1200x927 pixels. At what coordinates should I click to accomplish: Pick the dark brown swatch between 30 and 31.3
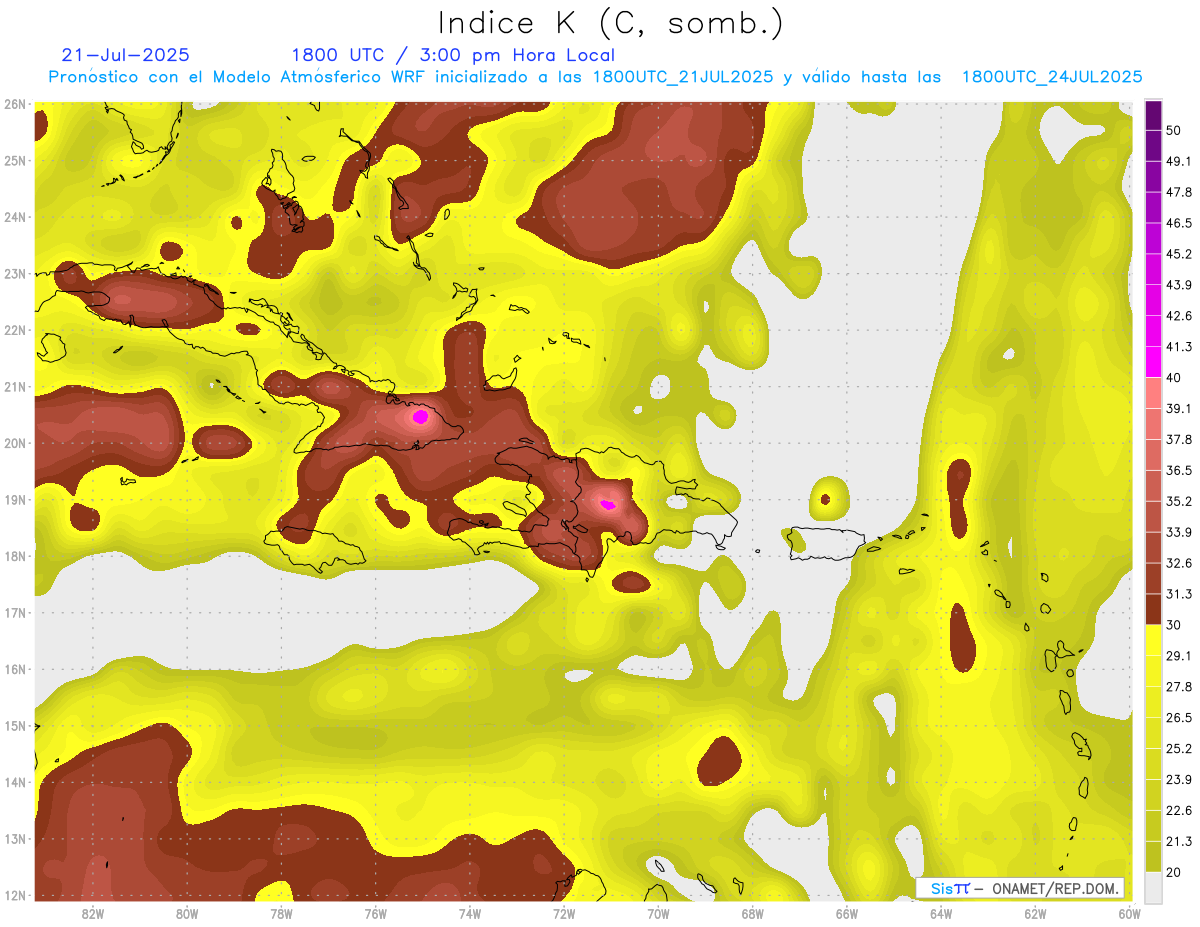tap(1153, 609)
